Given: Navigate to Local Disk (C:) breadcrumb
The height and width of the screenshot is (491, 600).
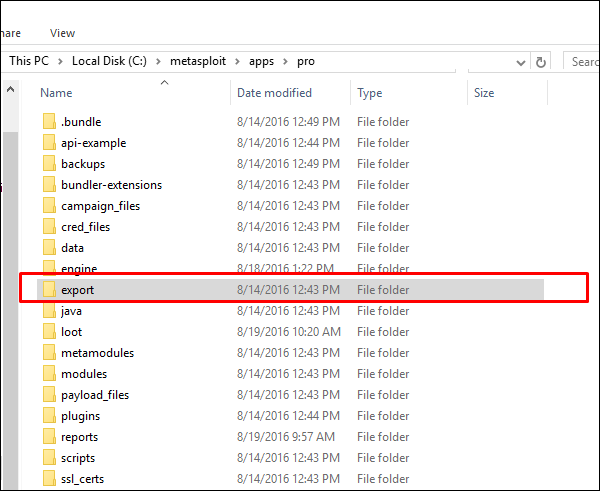Looking at the screenshot, I should tap(109, 61).
